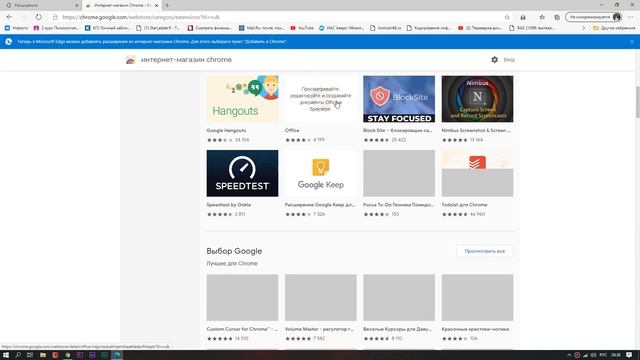
Task: Open the Веселые Курсоры placeholder image
Action: pos(399,298)
